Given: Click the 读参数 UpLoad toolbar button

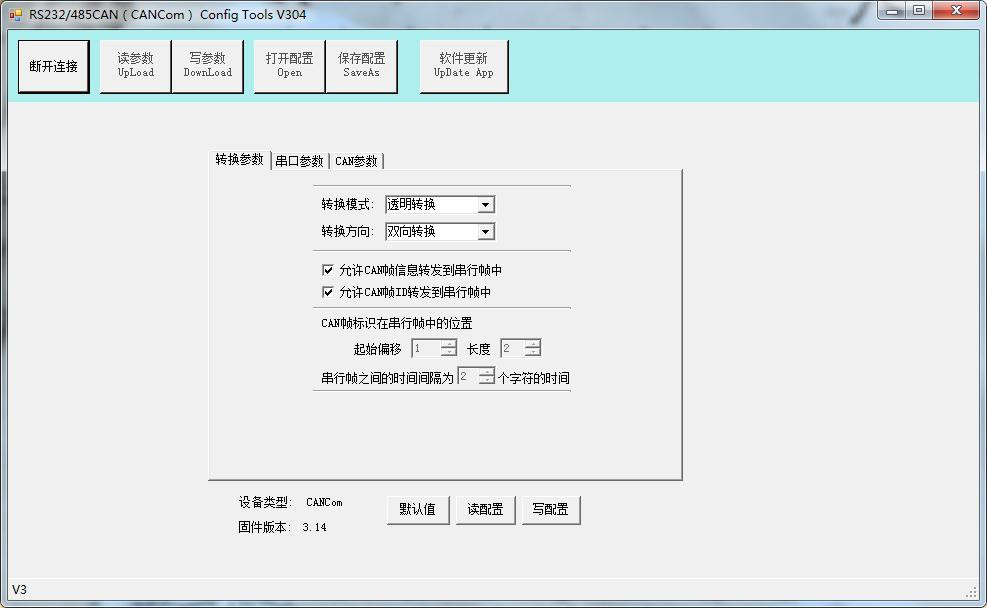Looking at the screenshot, I should pos(135,66).
